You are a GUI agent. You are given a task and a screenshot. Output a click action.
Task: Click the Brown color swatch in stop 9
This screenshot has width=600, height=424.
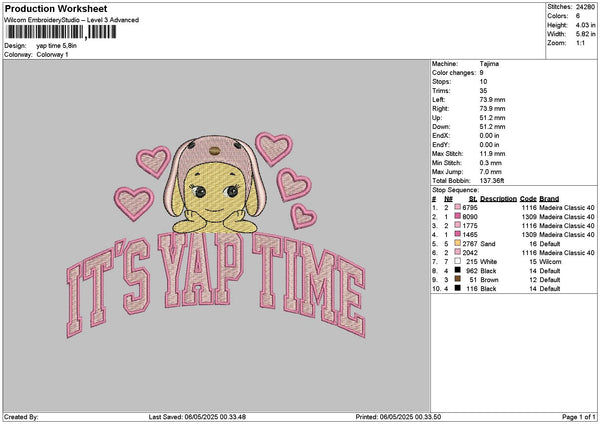click(460, 279)
